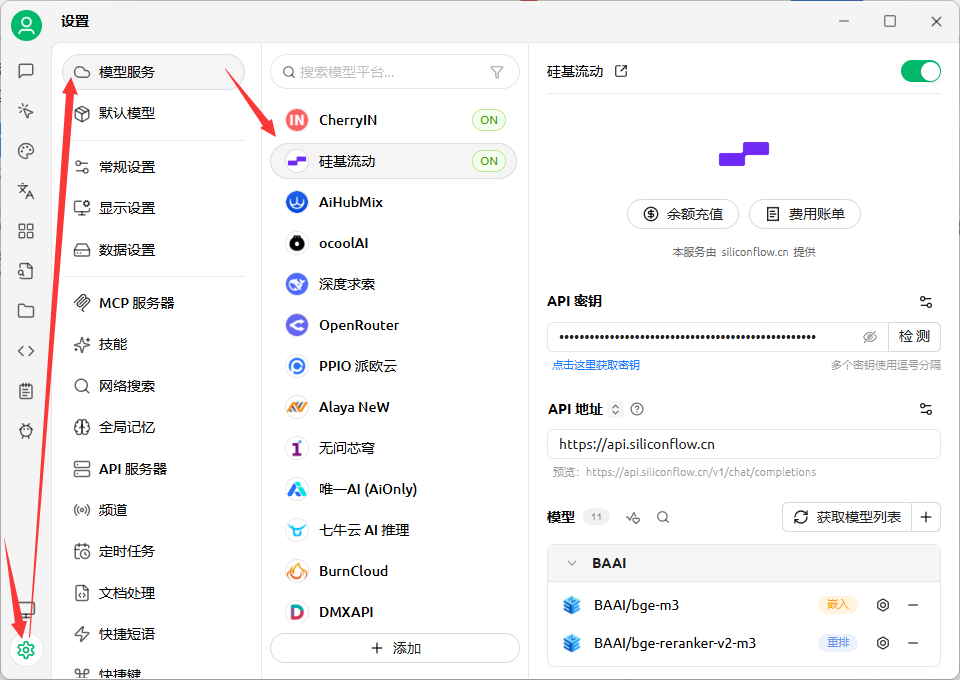Reveal the hidden API key
Image resolution: width=960 pixels, height=680 pixels.
coord(869,337)
